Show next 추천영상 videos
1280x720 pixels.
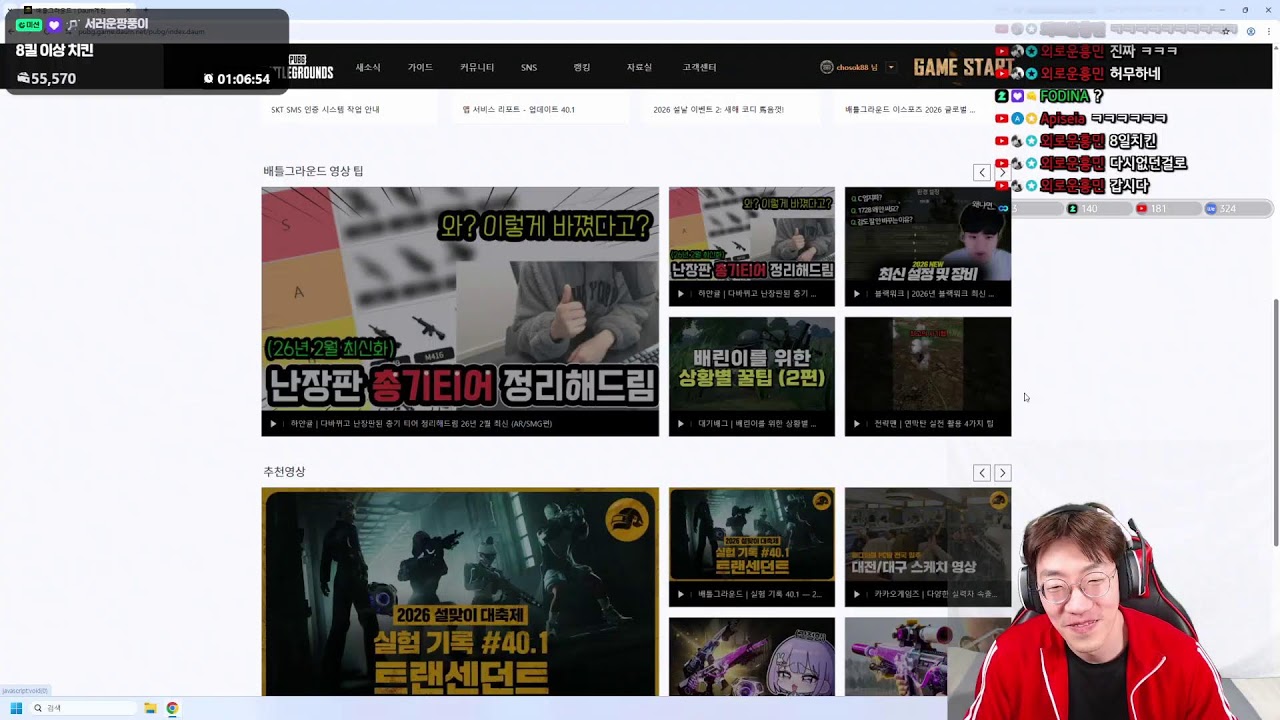(x=1002, y=473)
